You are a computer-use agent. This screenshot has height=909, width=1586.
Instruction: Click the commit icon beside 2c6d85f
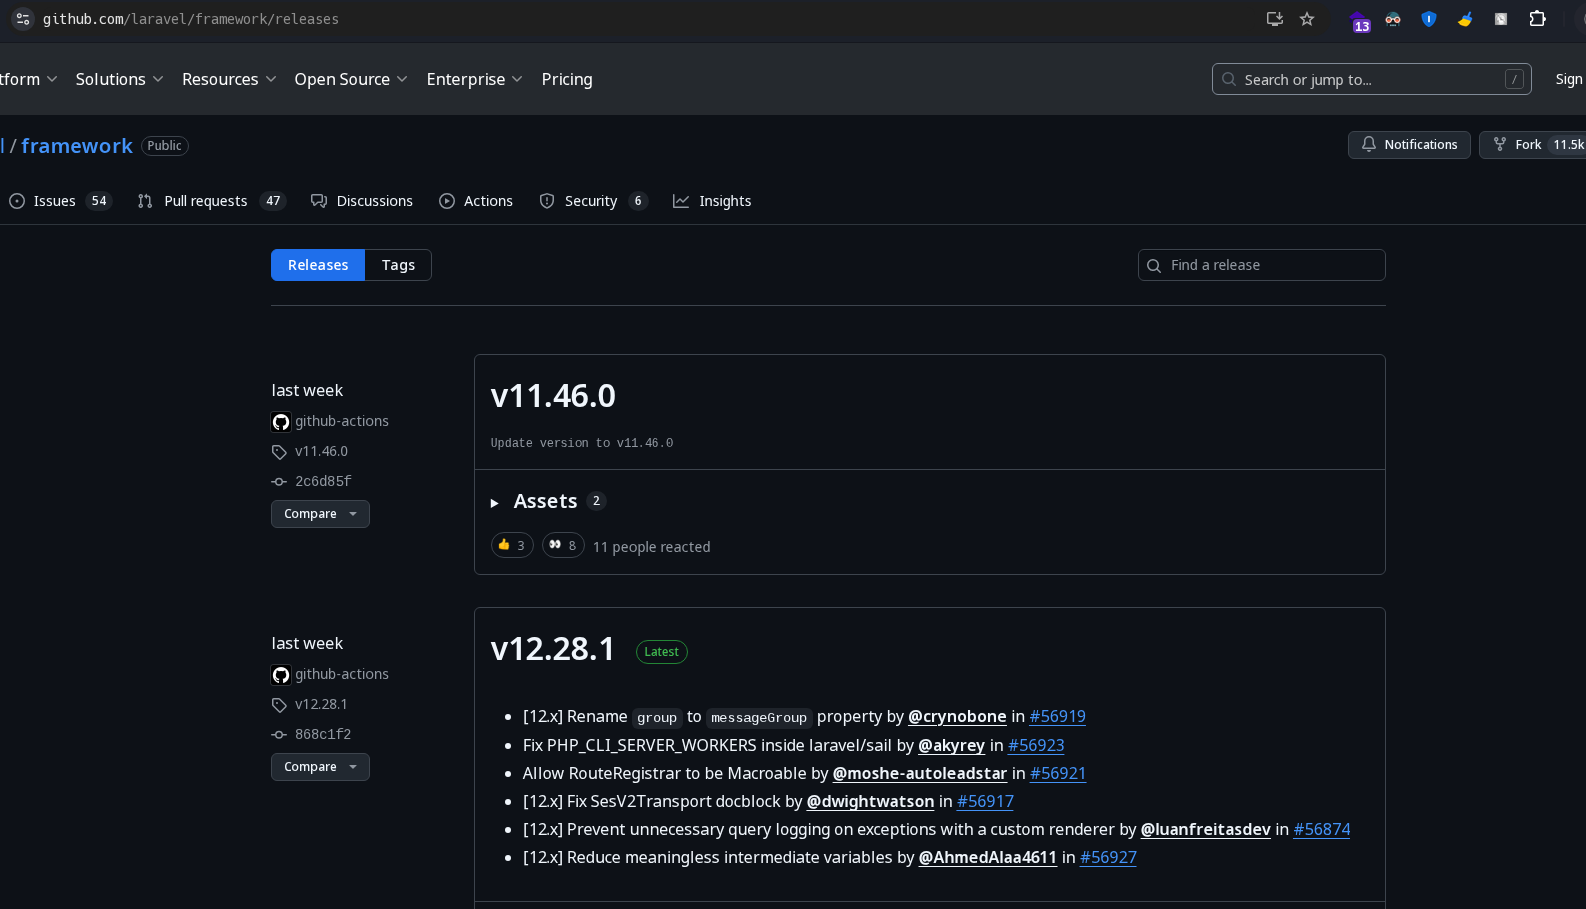[279, 482]
